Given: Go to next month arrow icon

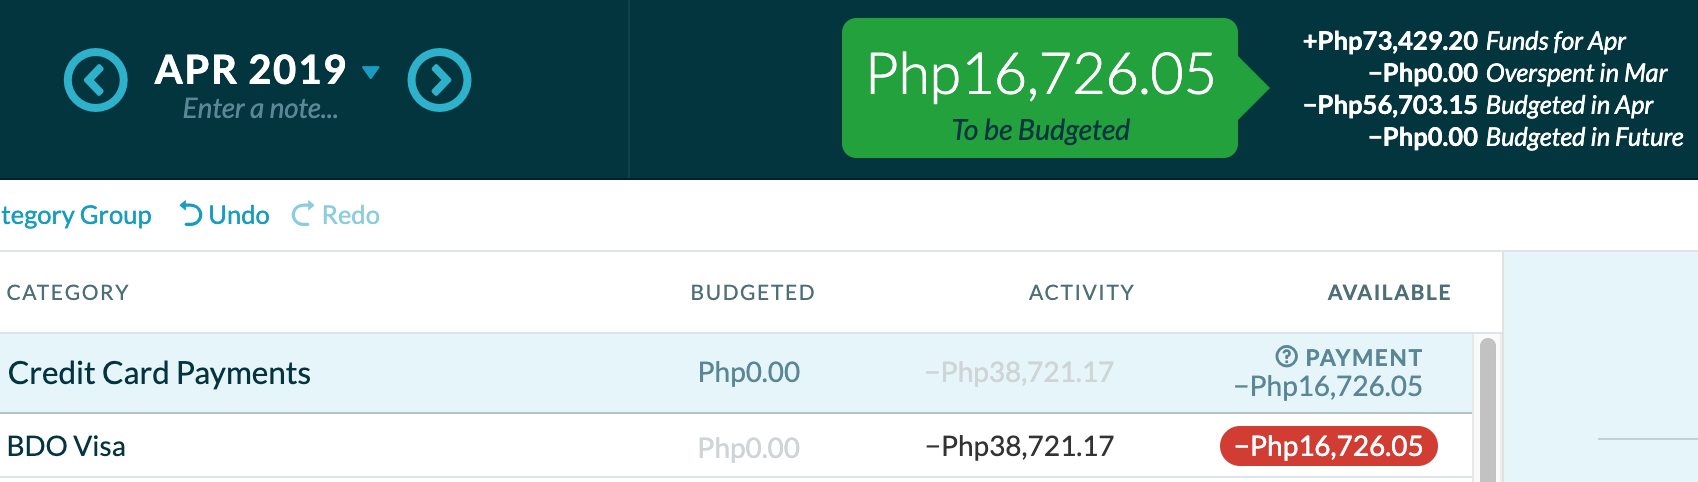Looking at the screenshot, I should (x=439, y=80).
